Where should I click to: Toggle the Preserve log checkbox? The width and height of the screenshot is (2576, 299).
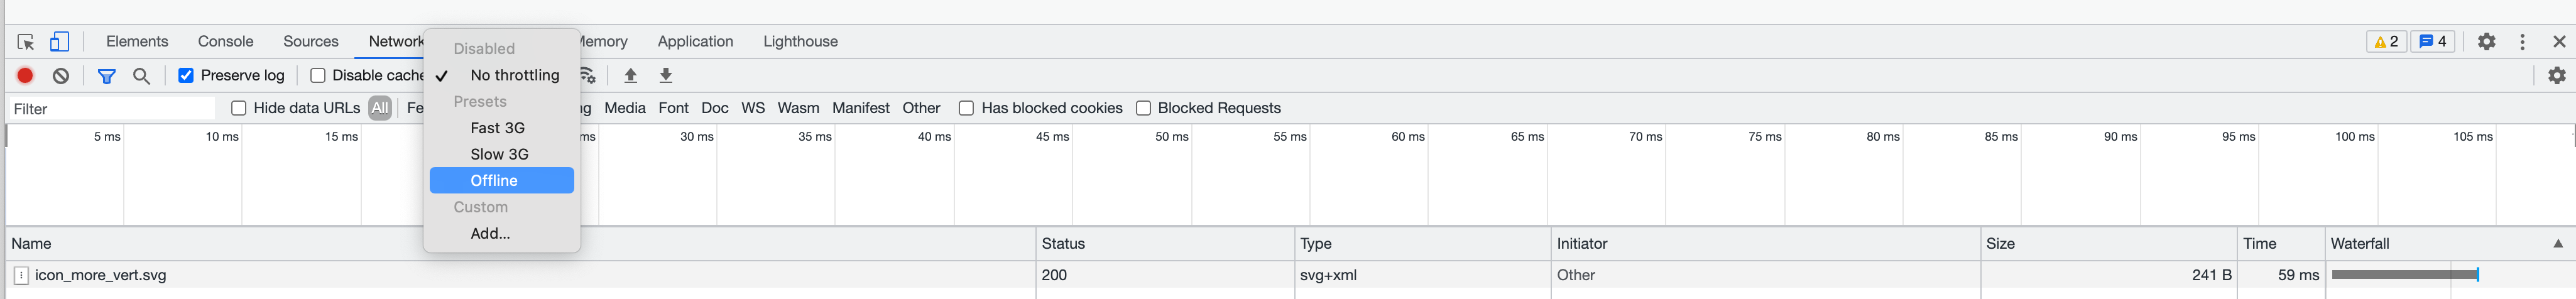pos(186,76)
